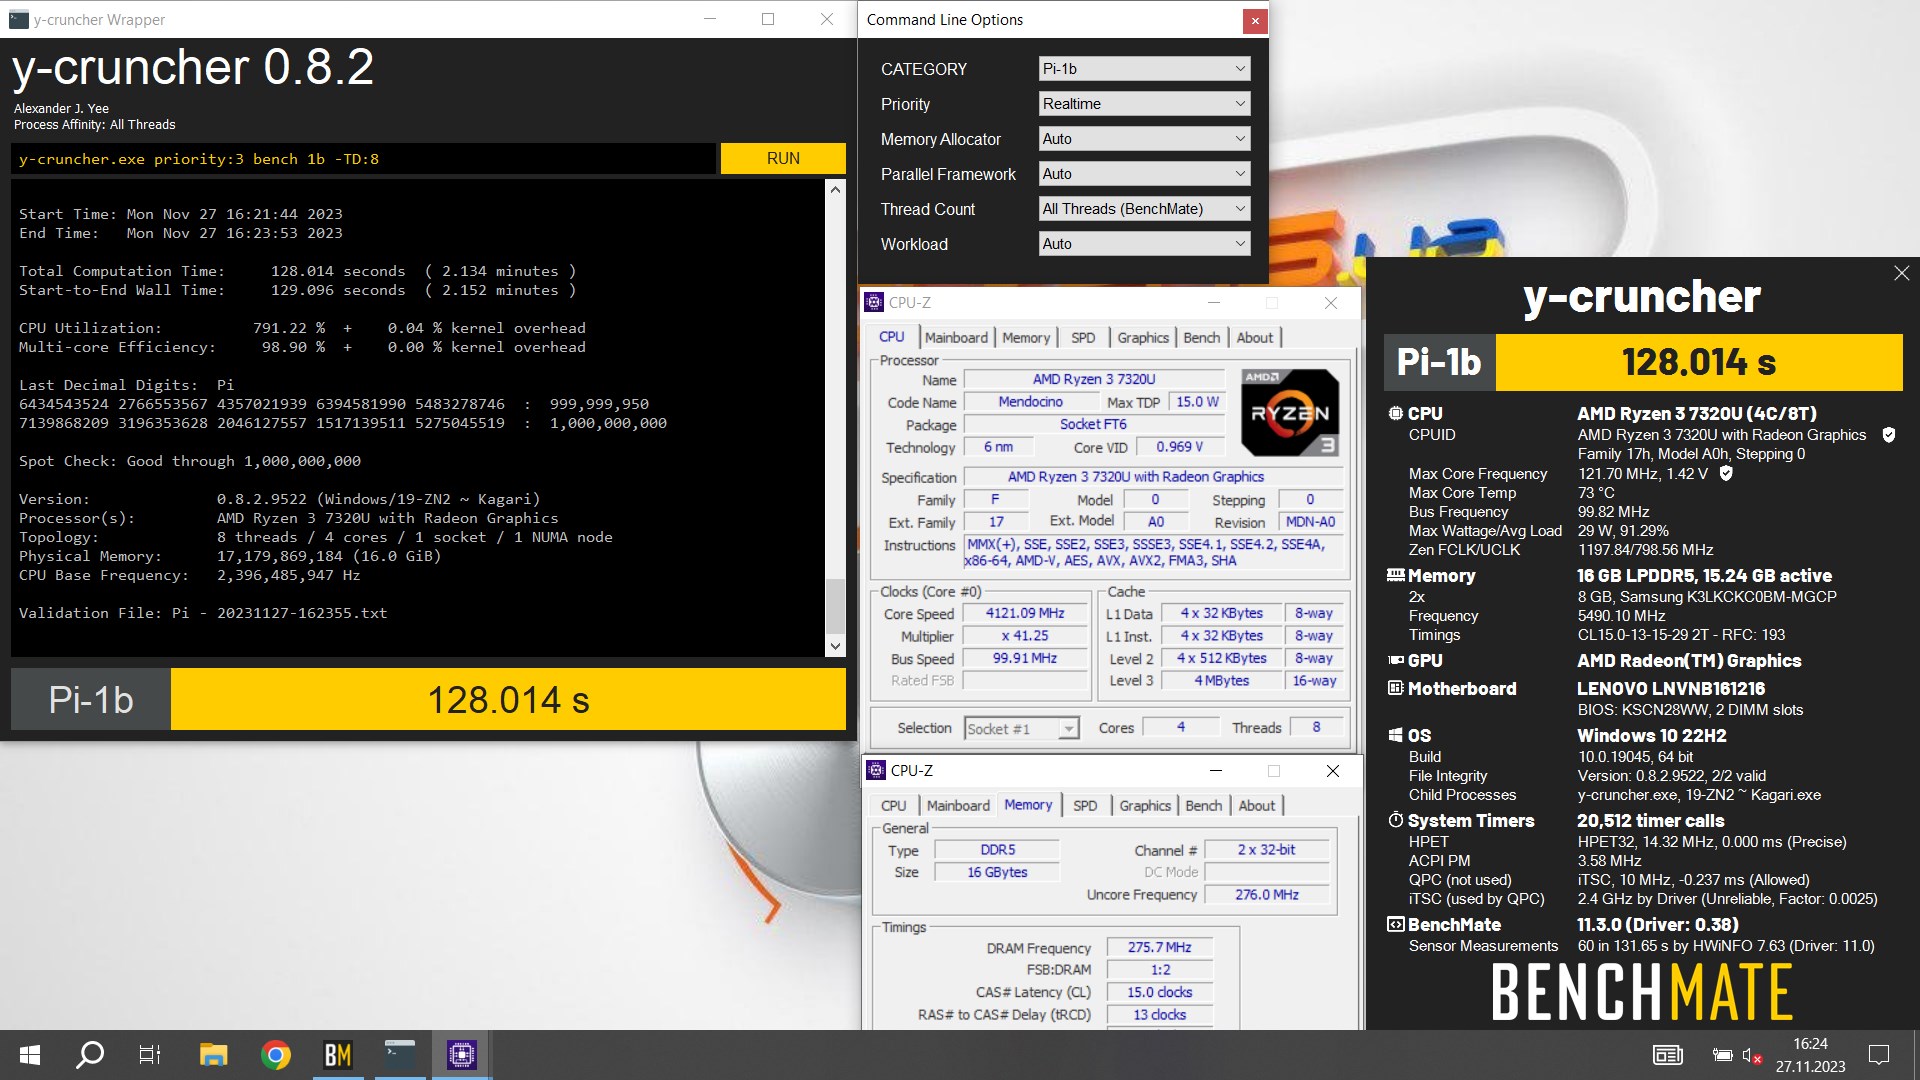Open Task View on taskbar
The height and width of the screenshot is (1080, 1920).
pyautogui.click(x=150, y=1055)
